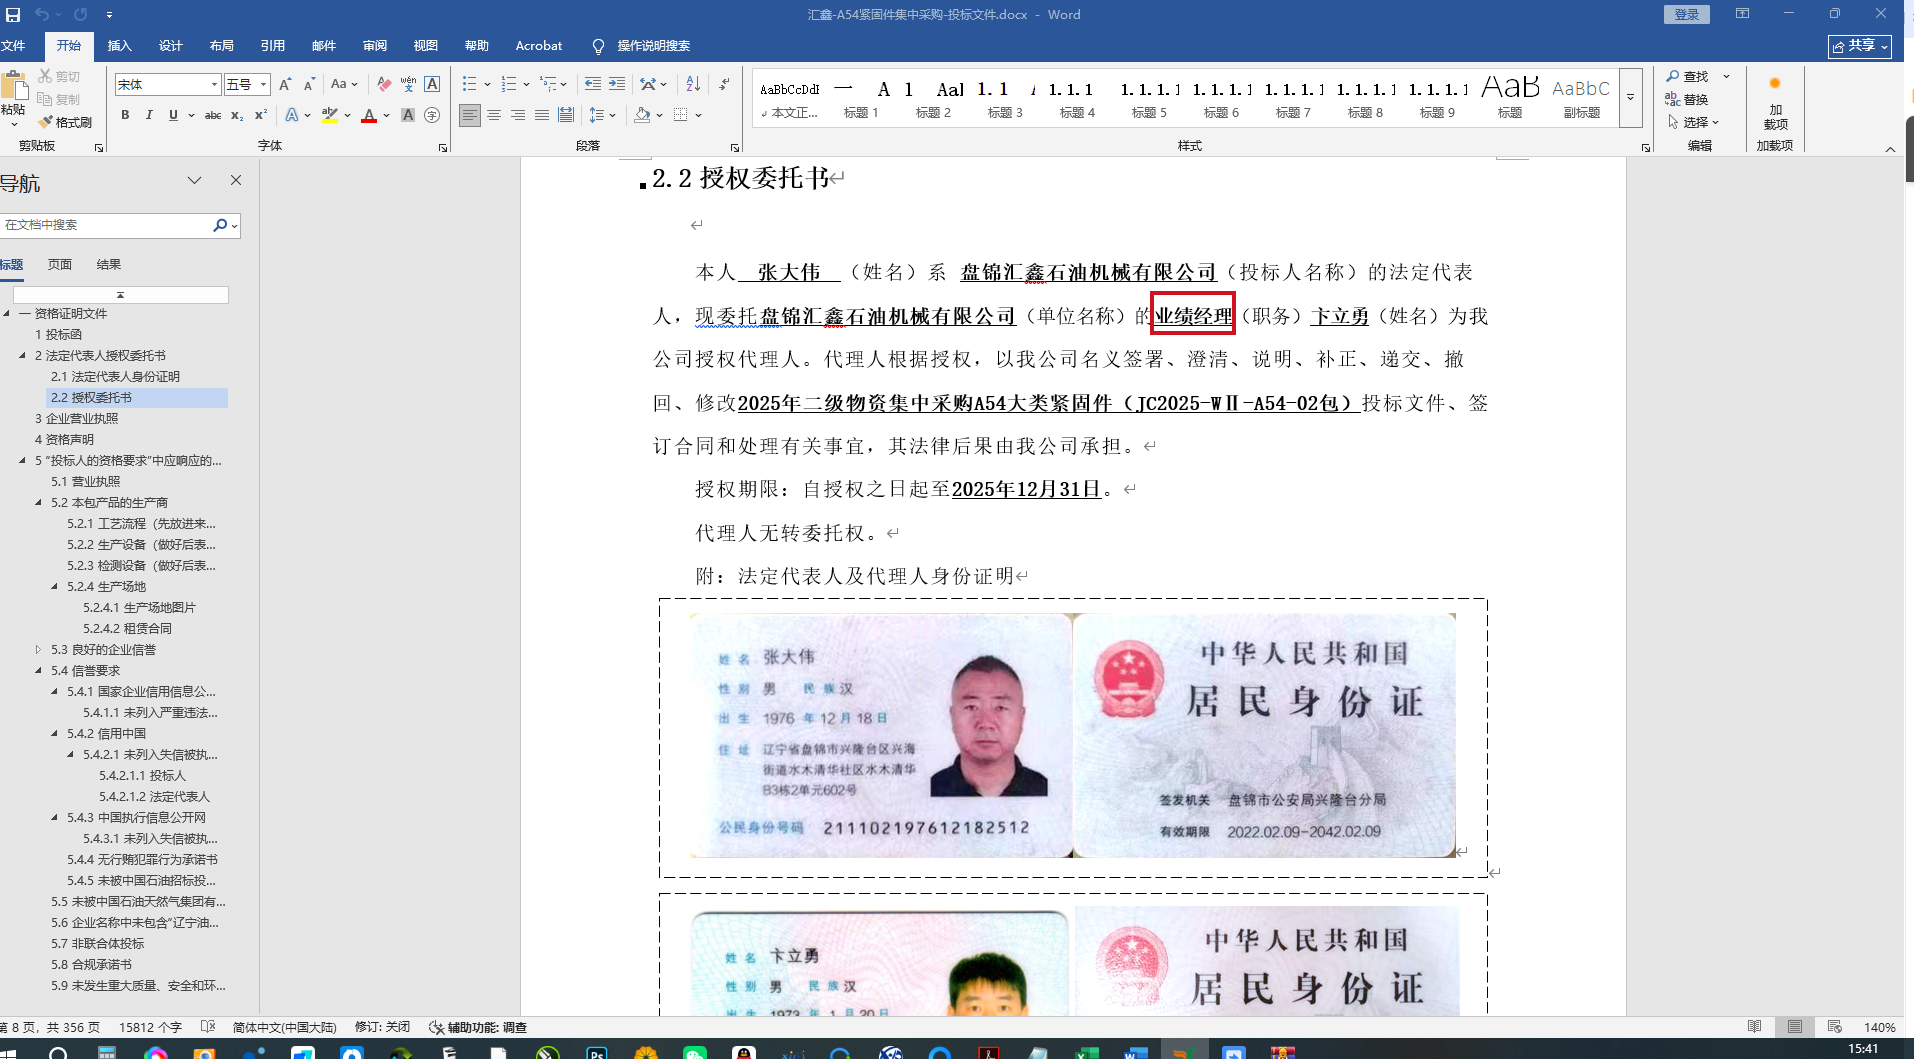This screenshot has height=1059, width=1914.
Task: Clear all formatting with the eraser icon
Action: [x=384, y=84]
